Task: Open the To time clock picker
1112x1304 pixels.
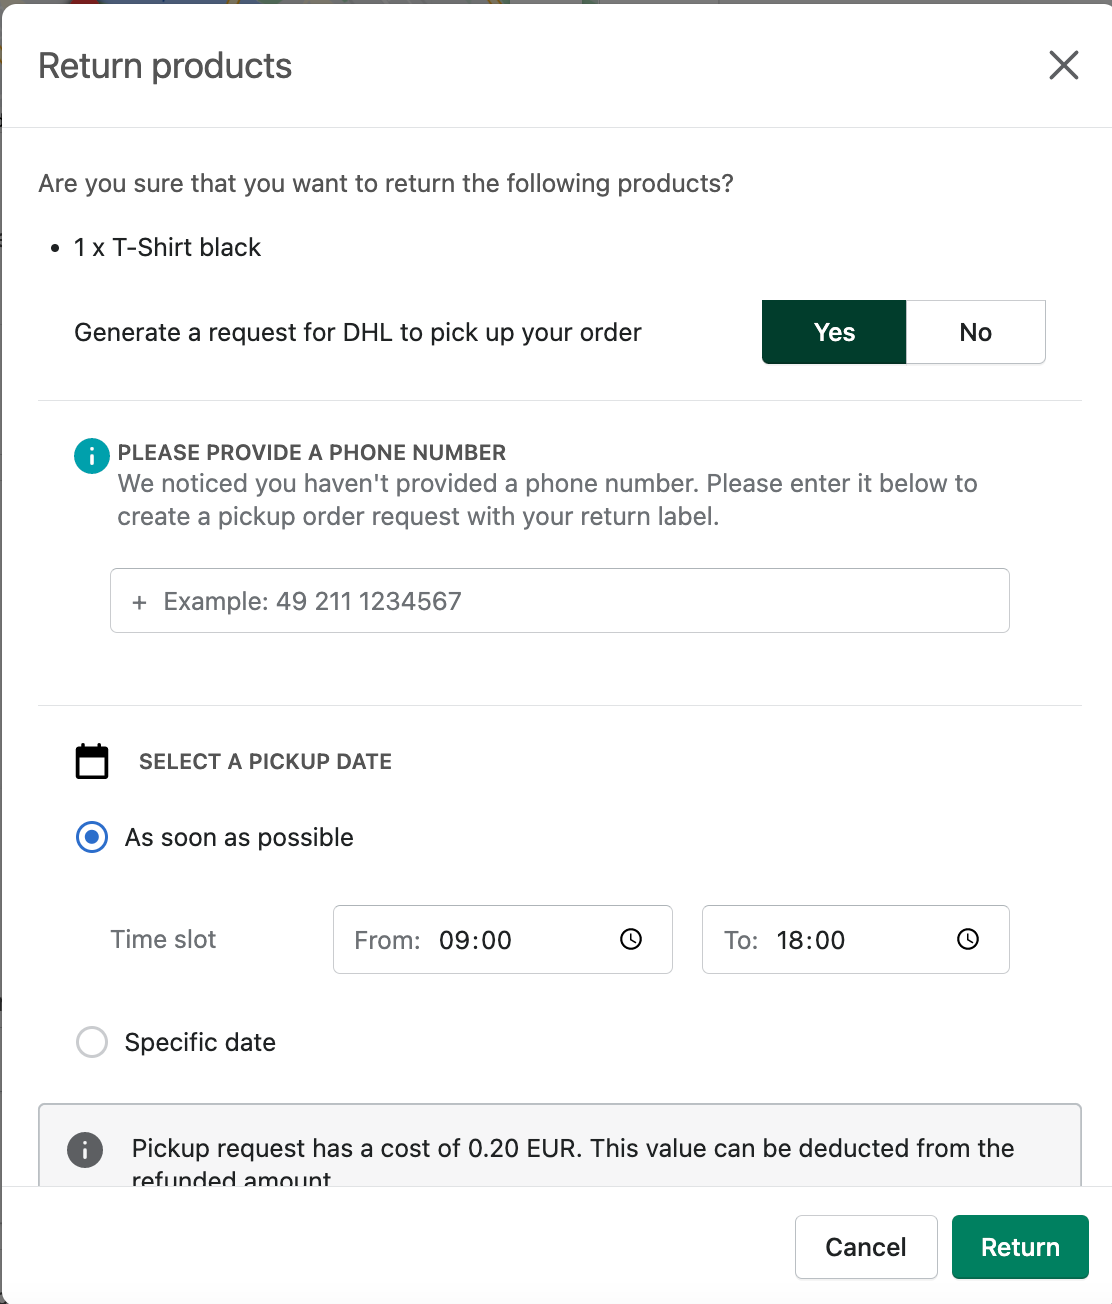Action: (x=968, y=939)
